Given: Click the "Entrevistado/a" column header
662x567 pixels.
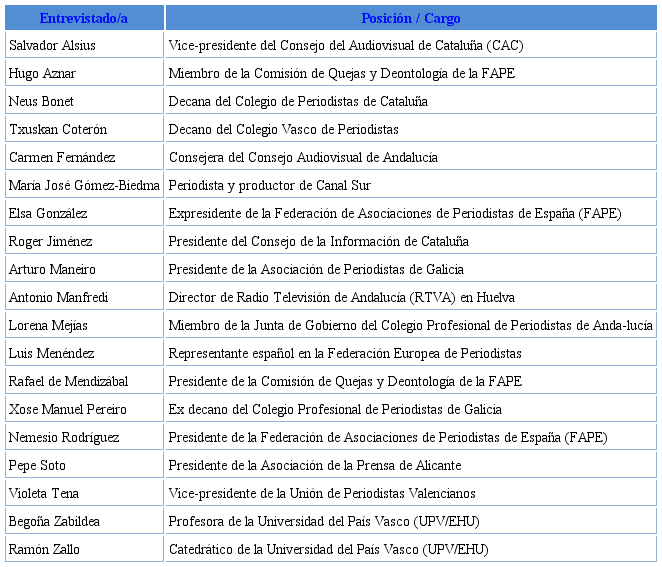Looking at the screenshot, I should point(83,18).
